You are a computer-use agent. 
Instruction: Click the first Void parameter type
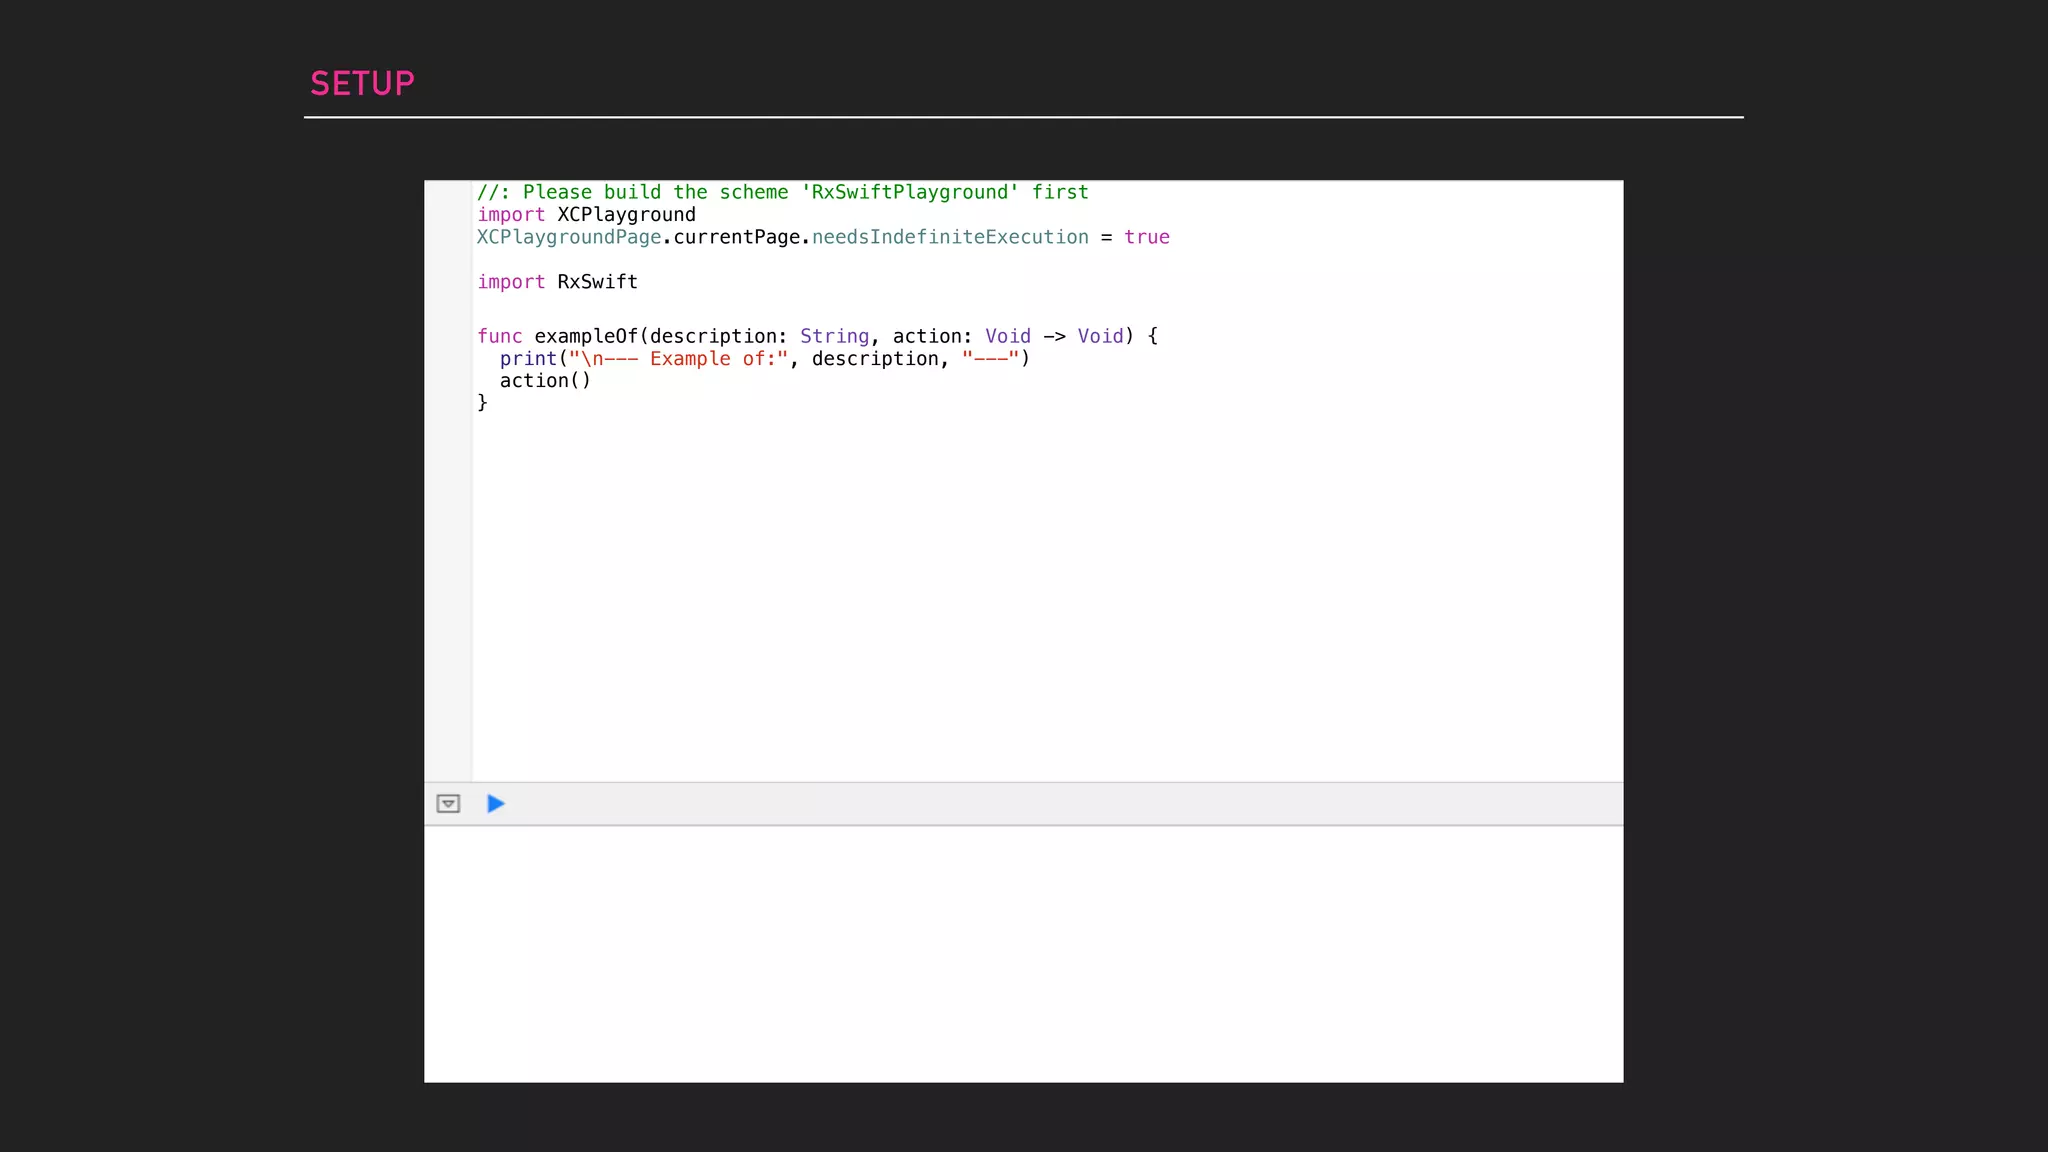pyautogui.click(x=1007, y=336)
